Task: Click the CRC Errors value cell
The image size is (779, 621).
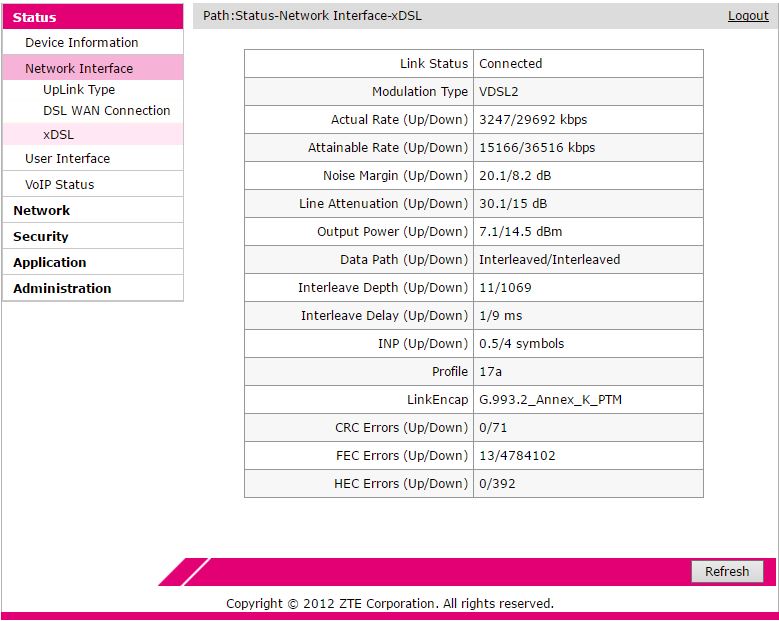Action: point(494,428)
